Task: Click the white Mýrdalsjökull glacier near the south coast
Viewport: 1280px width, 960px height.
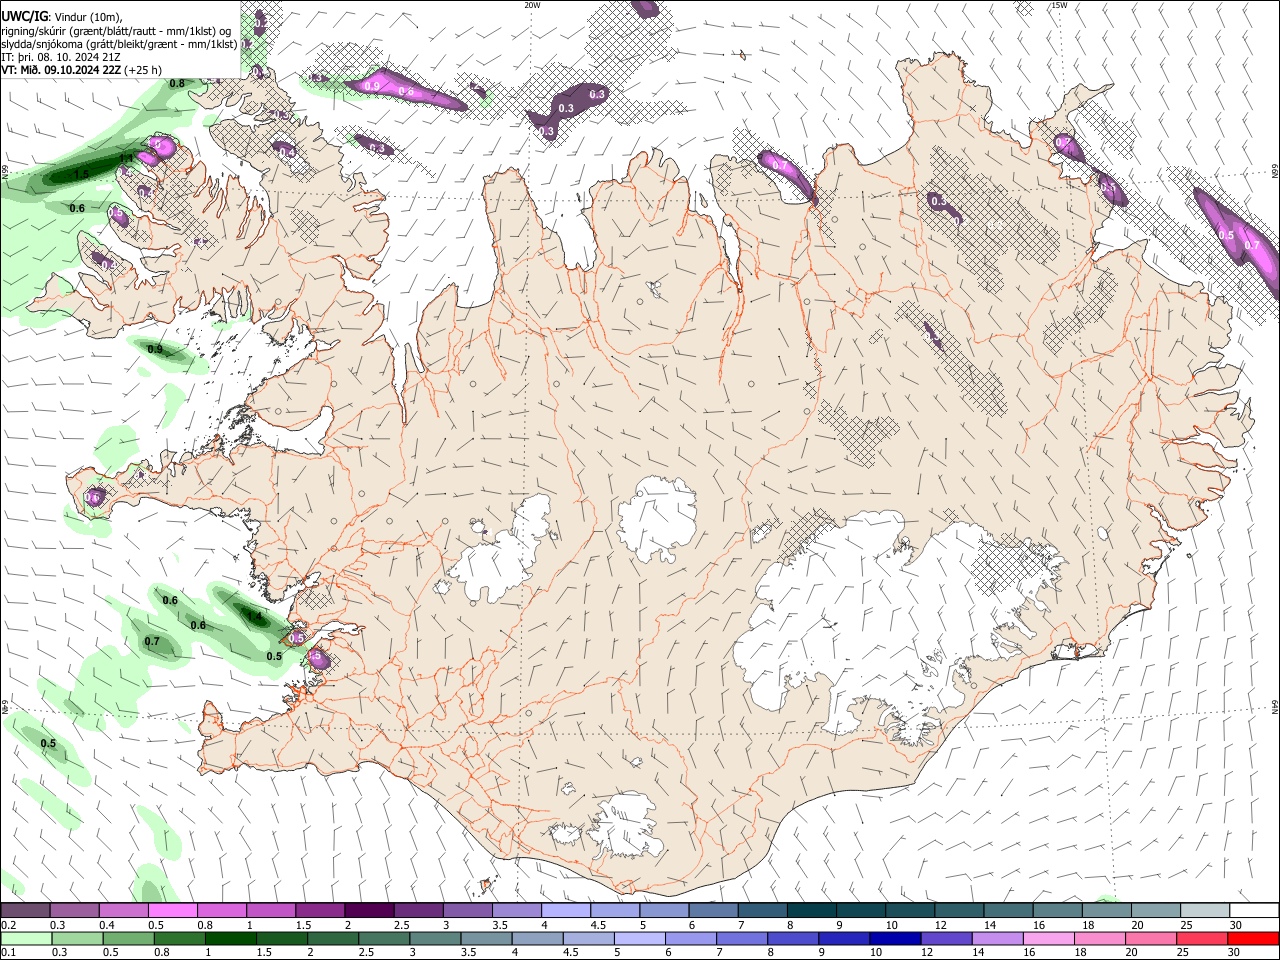Action: click(x=627, y=825)
